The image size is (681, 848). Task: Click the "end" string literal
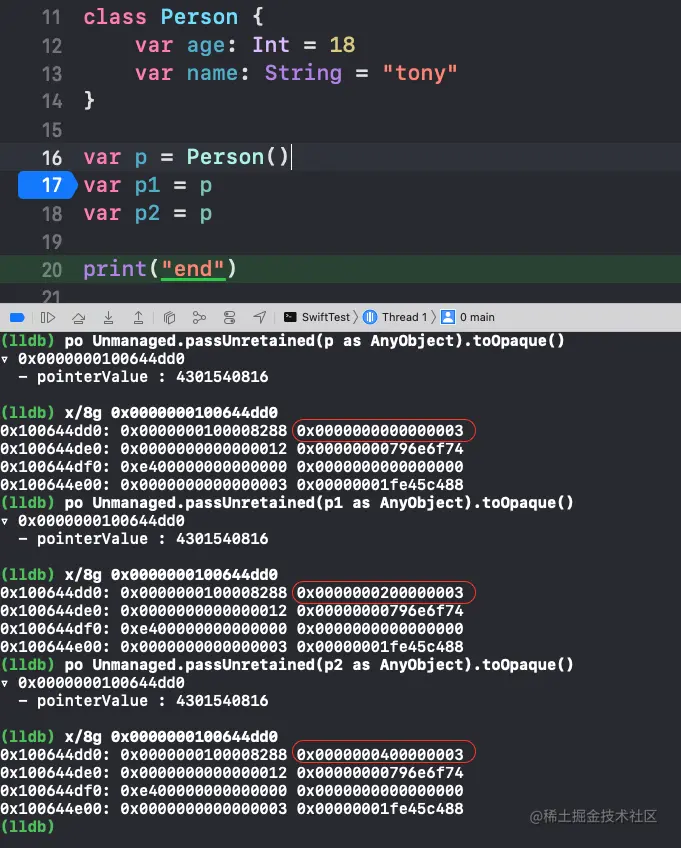point(193,269)
